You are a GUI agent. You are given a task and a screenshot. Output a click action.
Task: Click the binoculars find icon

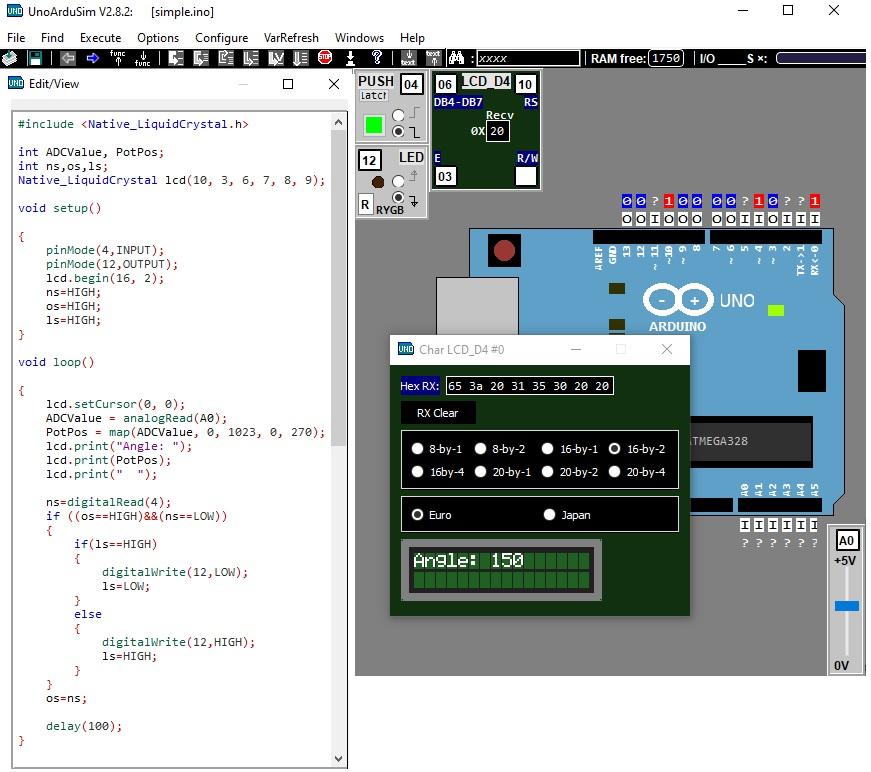coord(457,58)
